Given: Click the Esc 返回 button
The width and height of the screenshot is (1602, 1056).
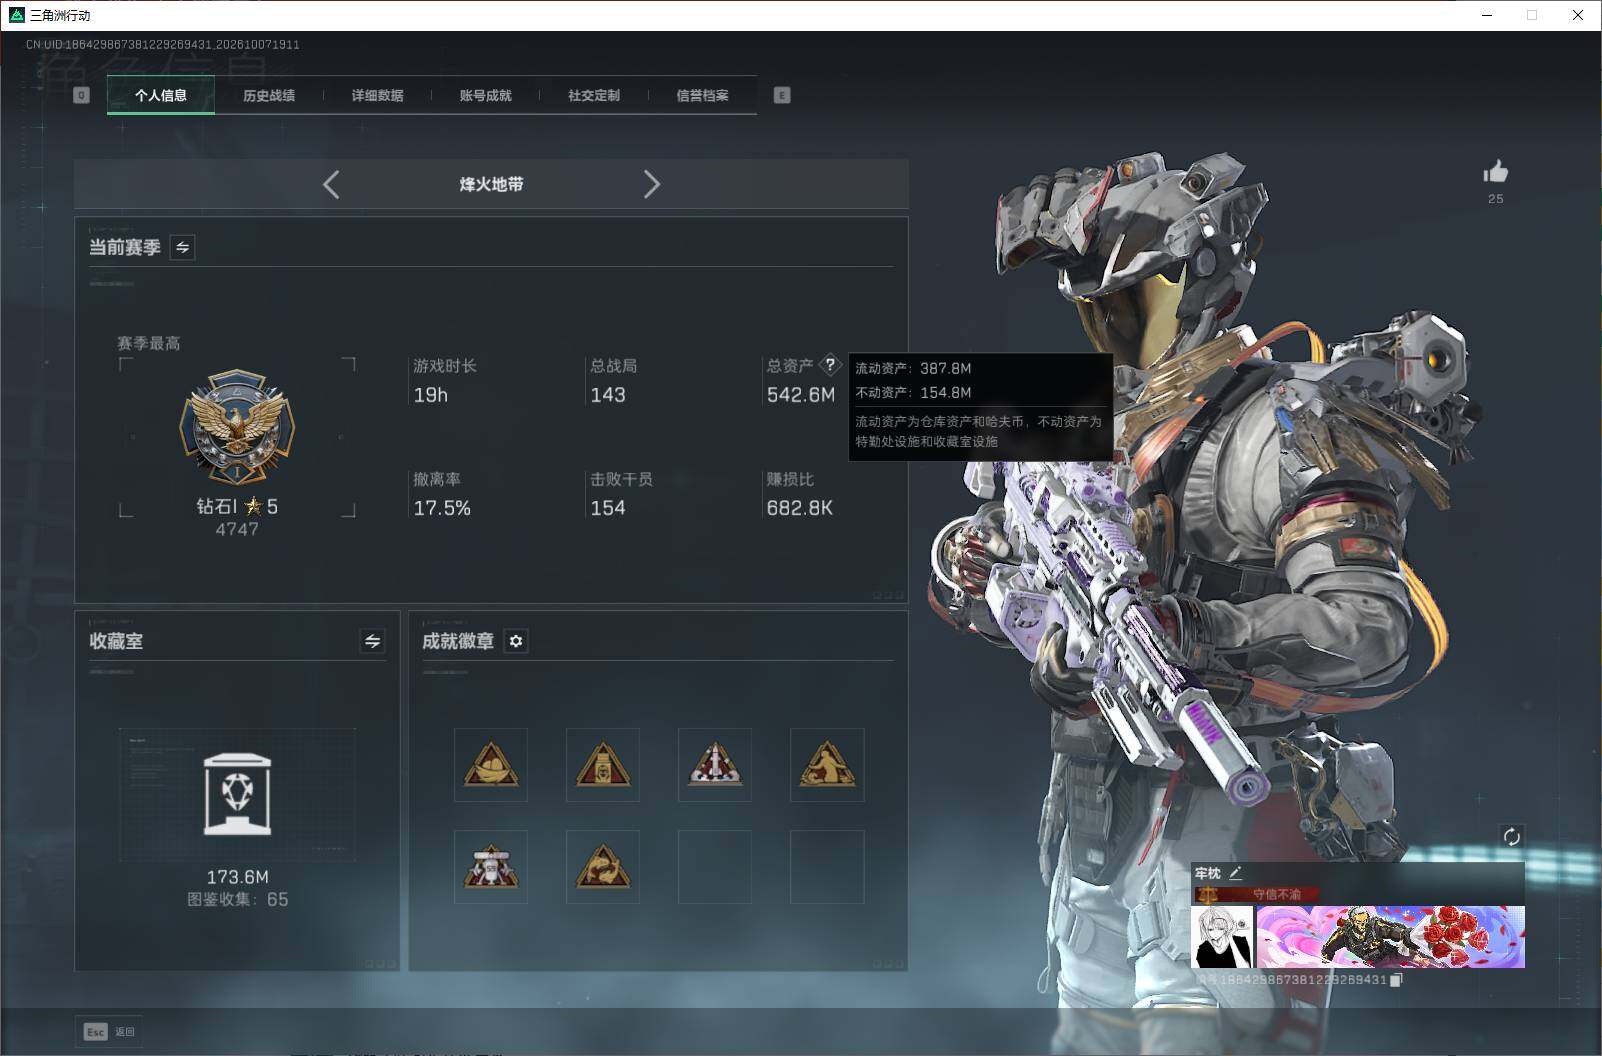Looking at the screenshot, I should pyautogui.click(x=109, y=1031).
